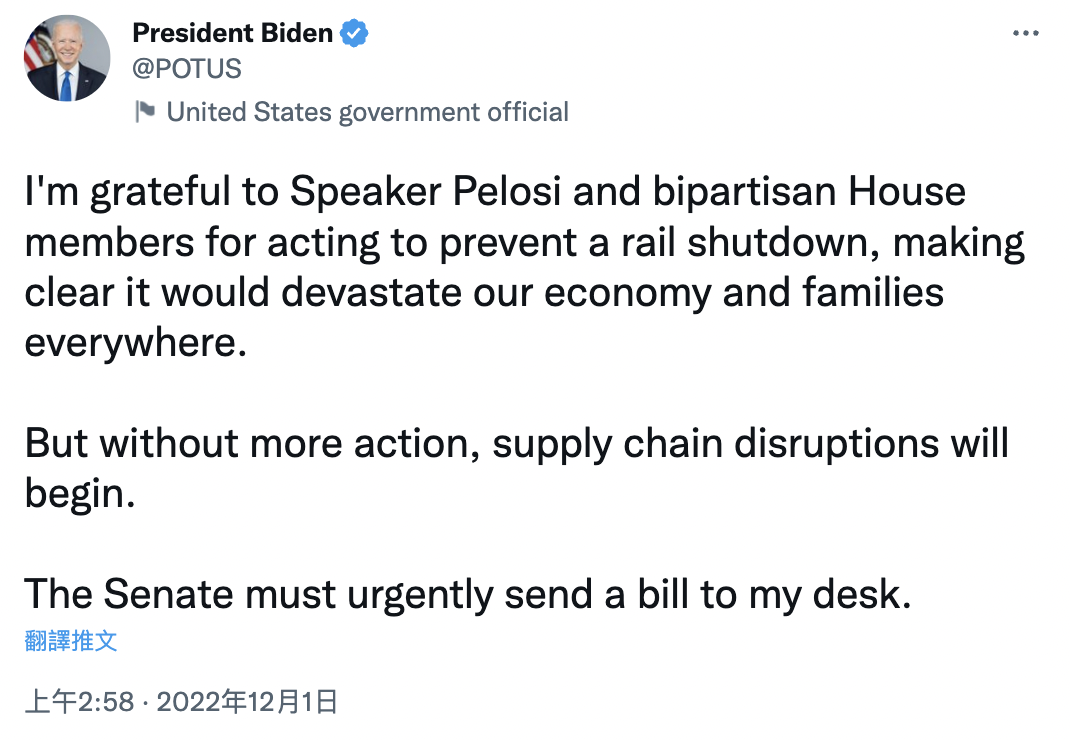
Task: Click the 翻譯推文 translate tweet link
Action: (71, 641)
